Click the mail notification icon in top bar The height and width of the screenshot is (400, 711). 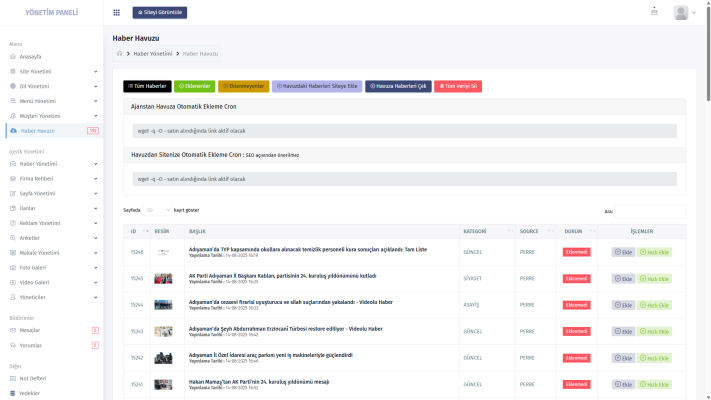click(654, 12)
